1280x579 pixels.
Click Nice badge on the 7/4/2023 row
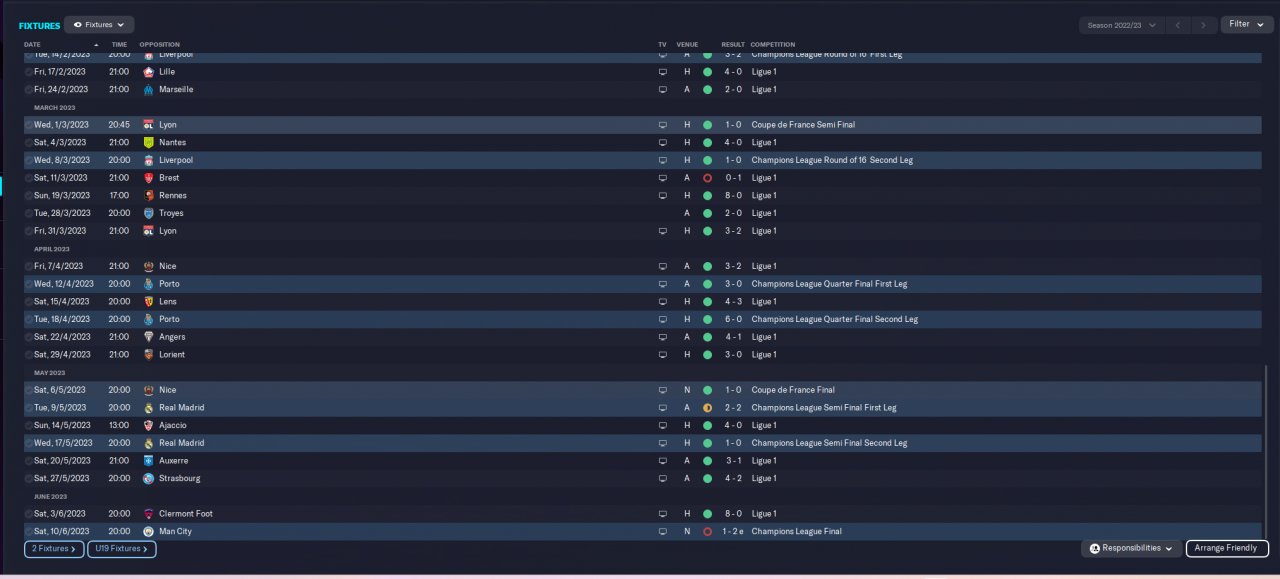coord(149,266)
